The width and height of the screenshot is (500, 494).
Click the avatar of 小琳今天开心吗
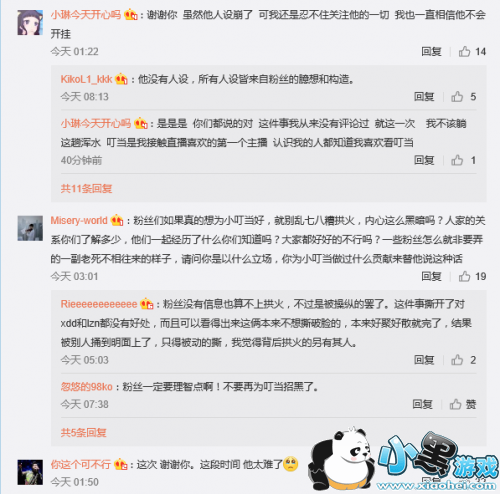click(x=30, y=22)
